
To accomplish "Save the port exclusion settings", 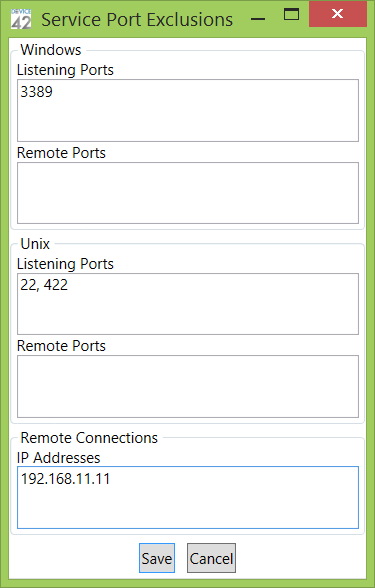I will click(157, 558).
